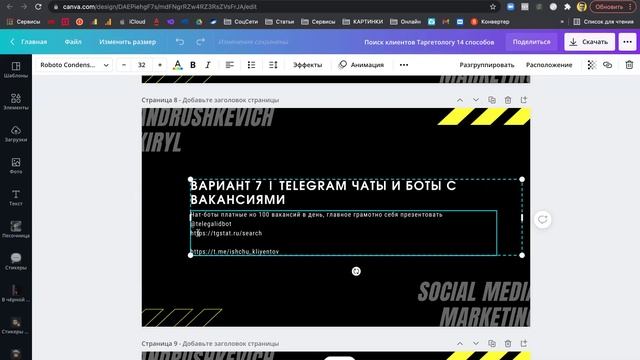Change text alignment

(230, 65)
